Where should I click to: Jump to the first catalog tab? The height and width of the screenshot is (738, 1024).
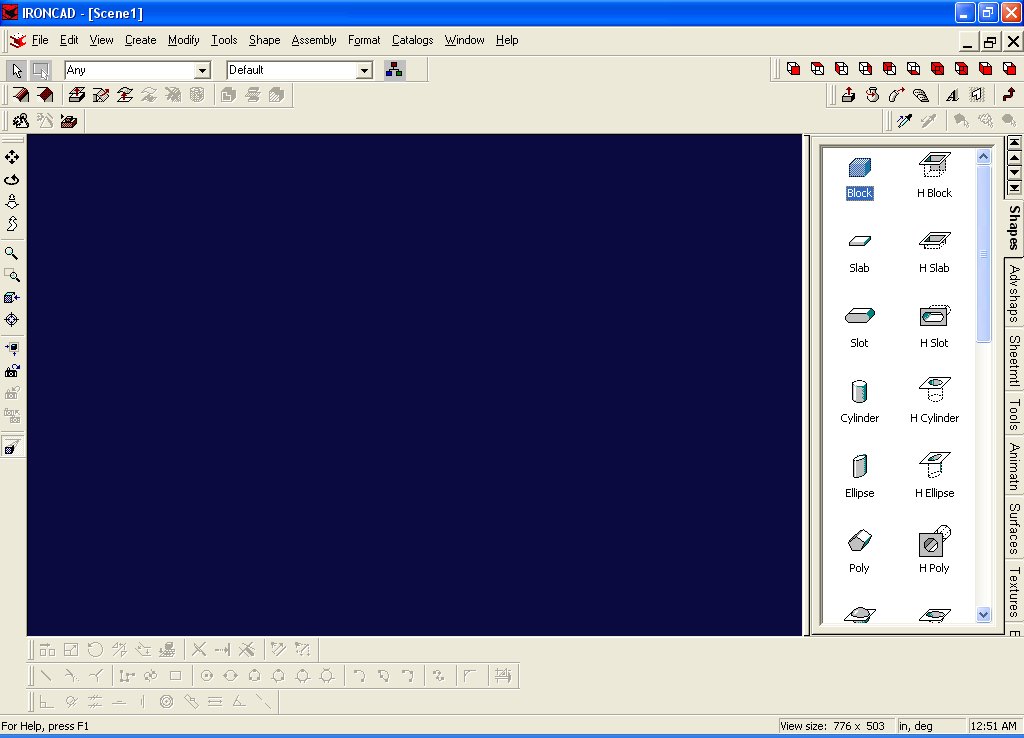1014,142
